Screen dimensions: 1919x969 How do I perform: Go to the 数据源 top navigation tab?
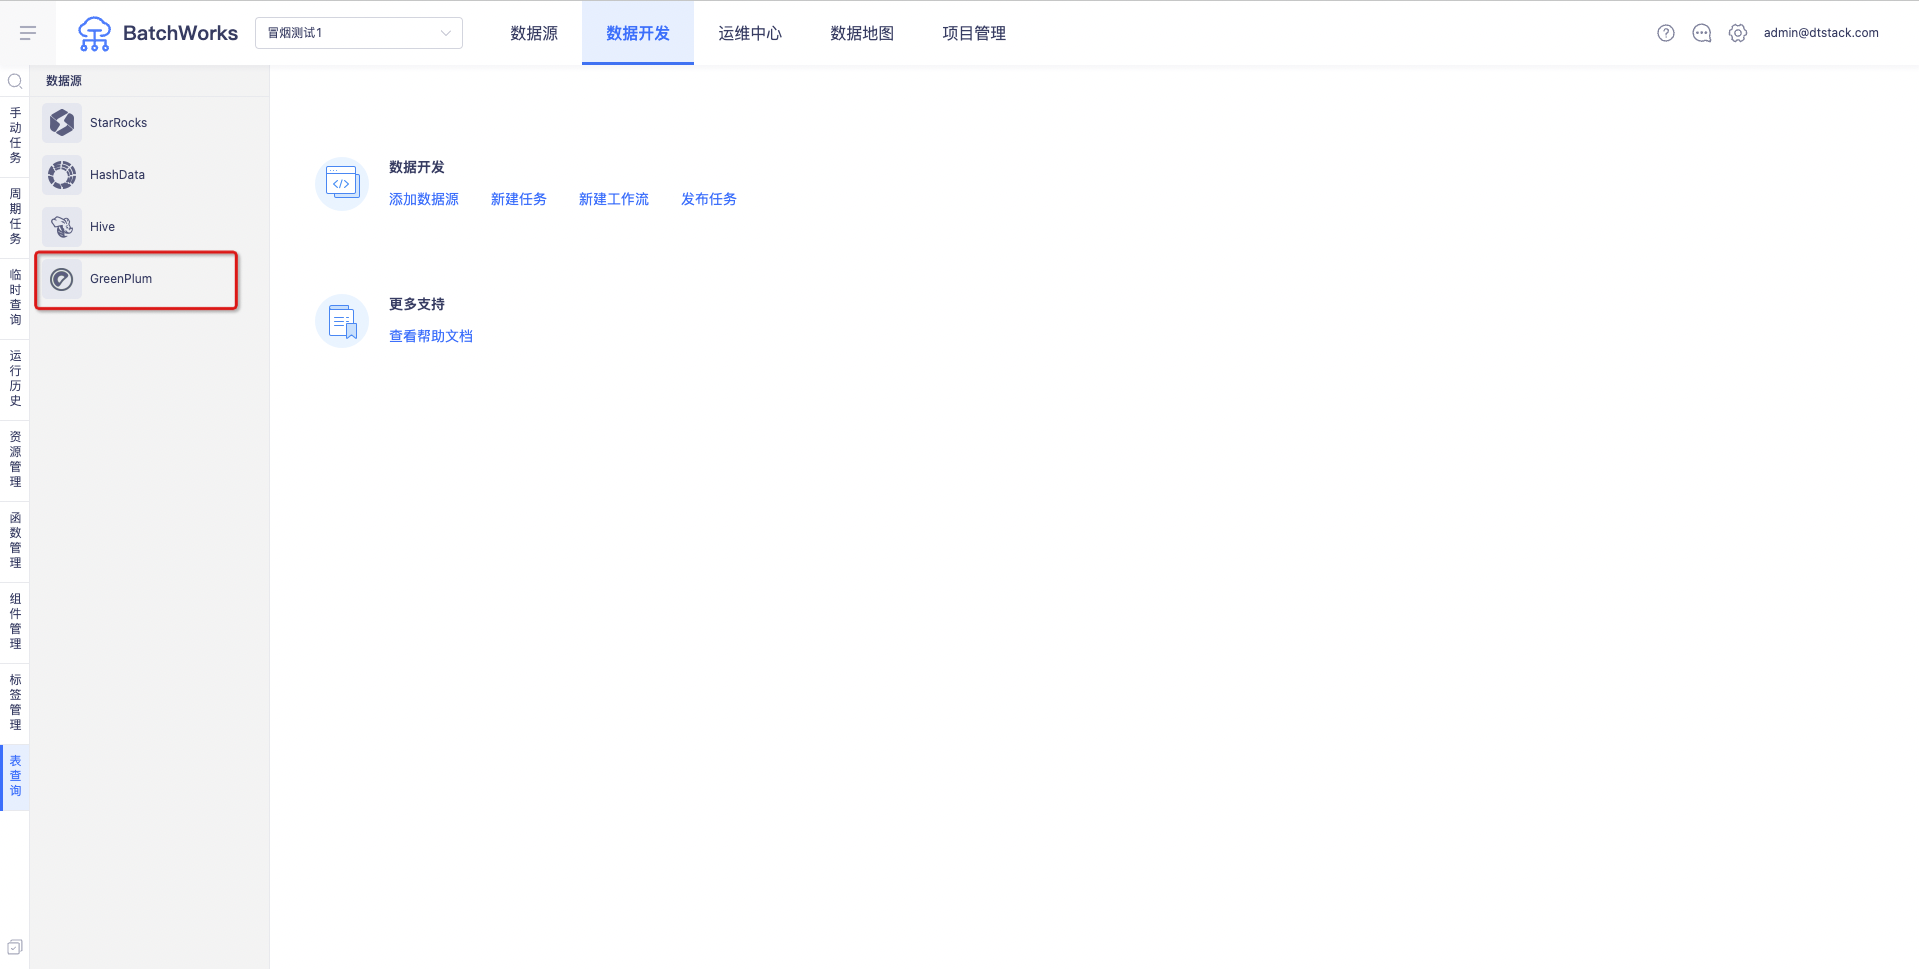[x=534, y=33]
